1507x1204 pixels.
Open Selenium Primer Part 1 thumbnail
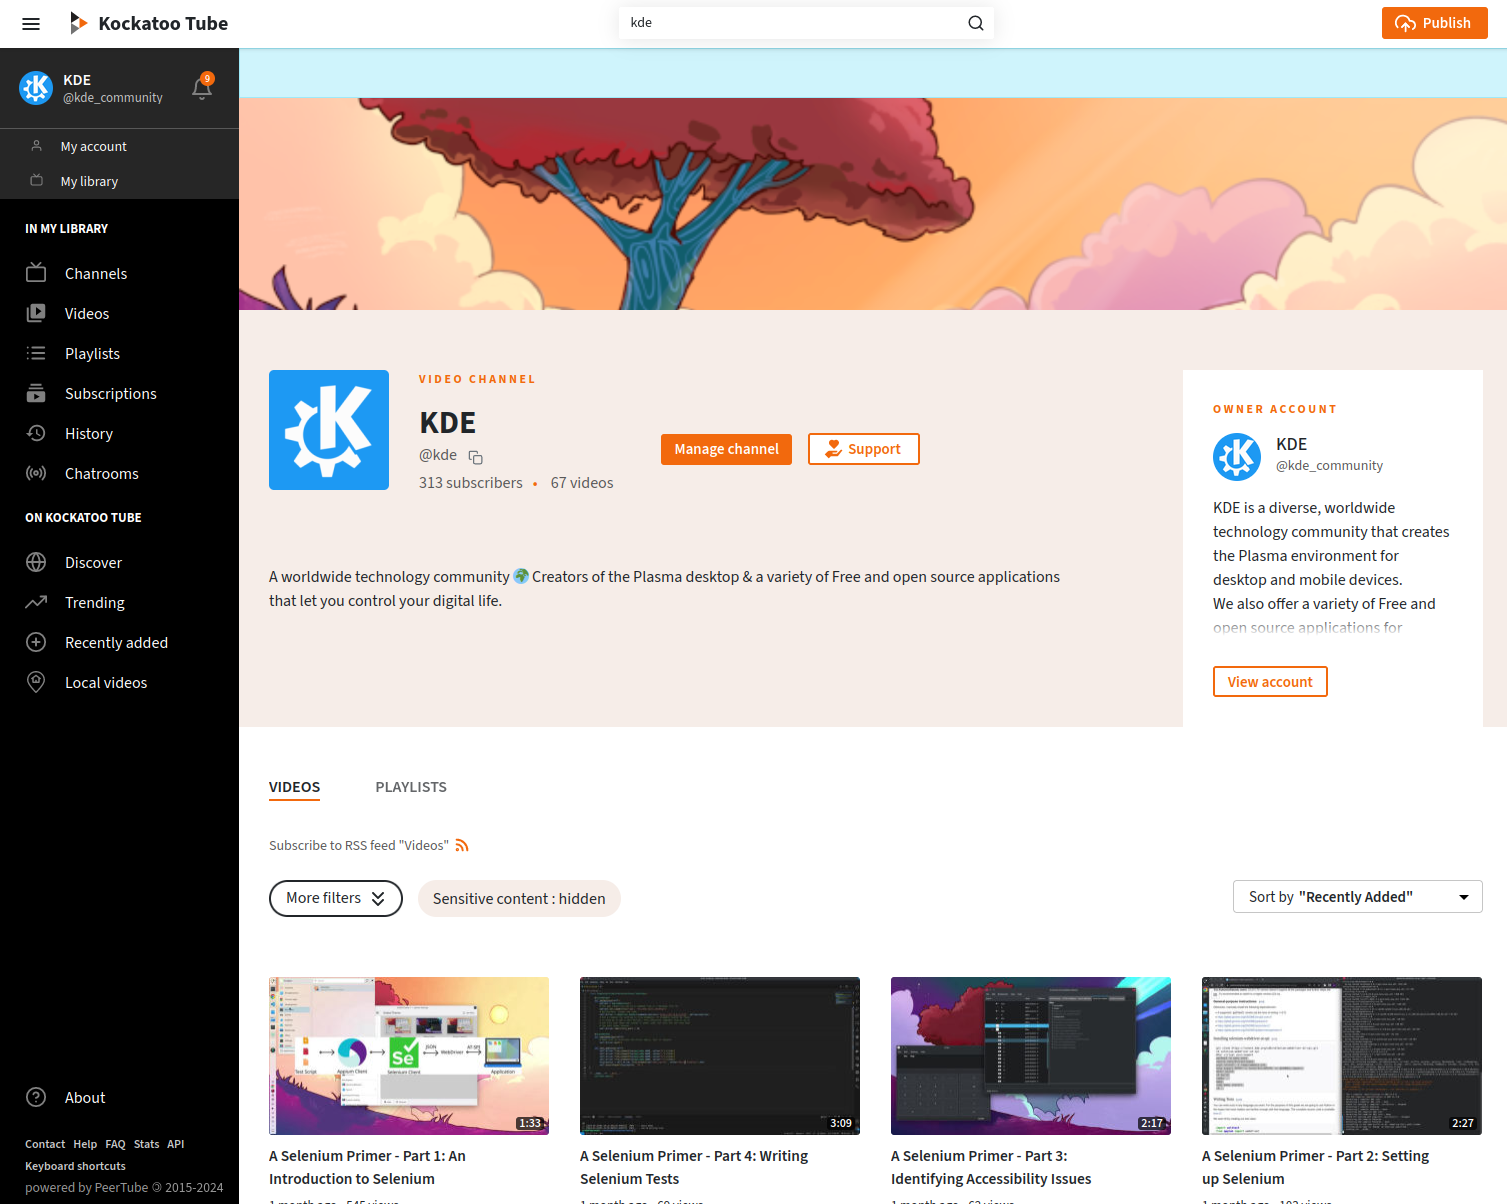[x=409, y=1056]
